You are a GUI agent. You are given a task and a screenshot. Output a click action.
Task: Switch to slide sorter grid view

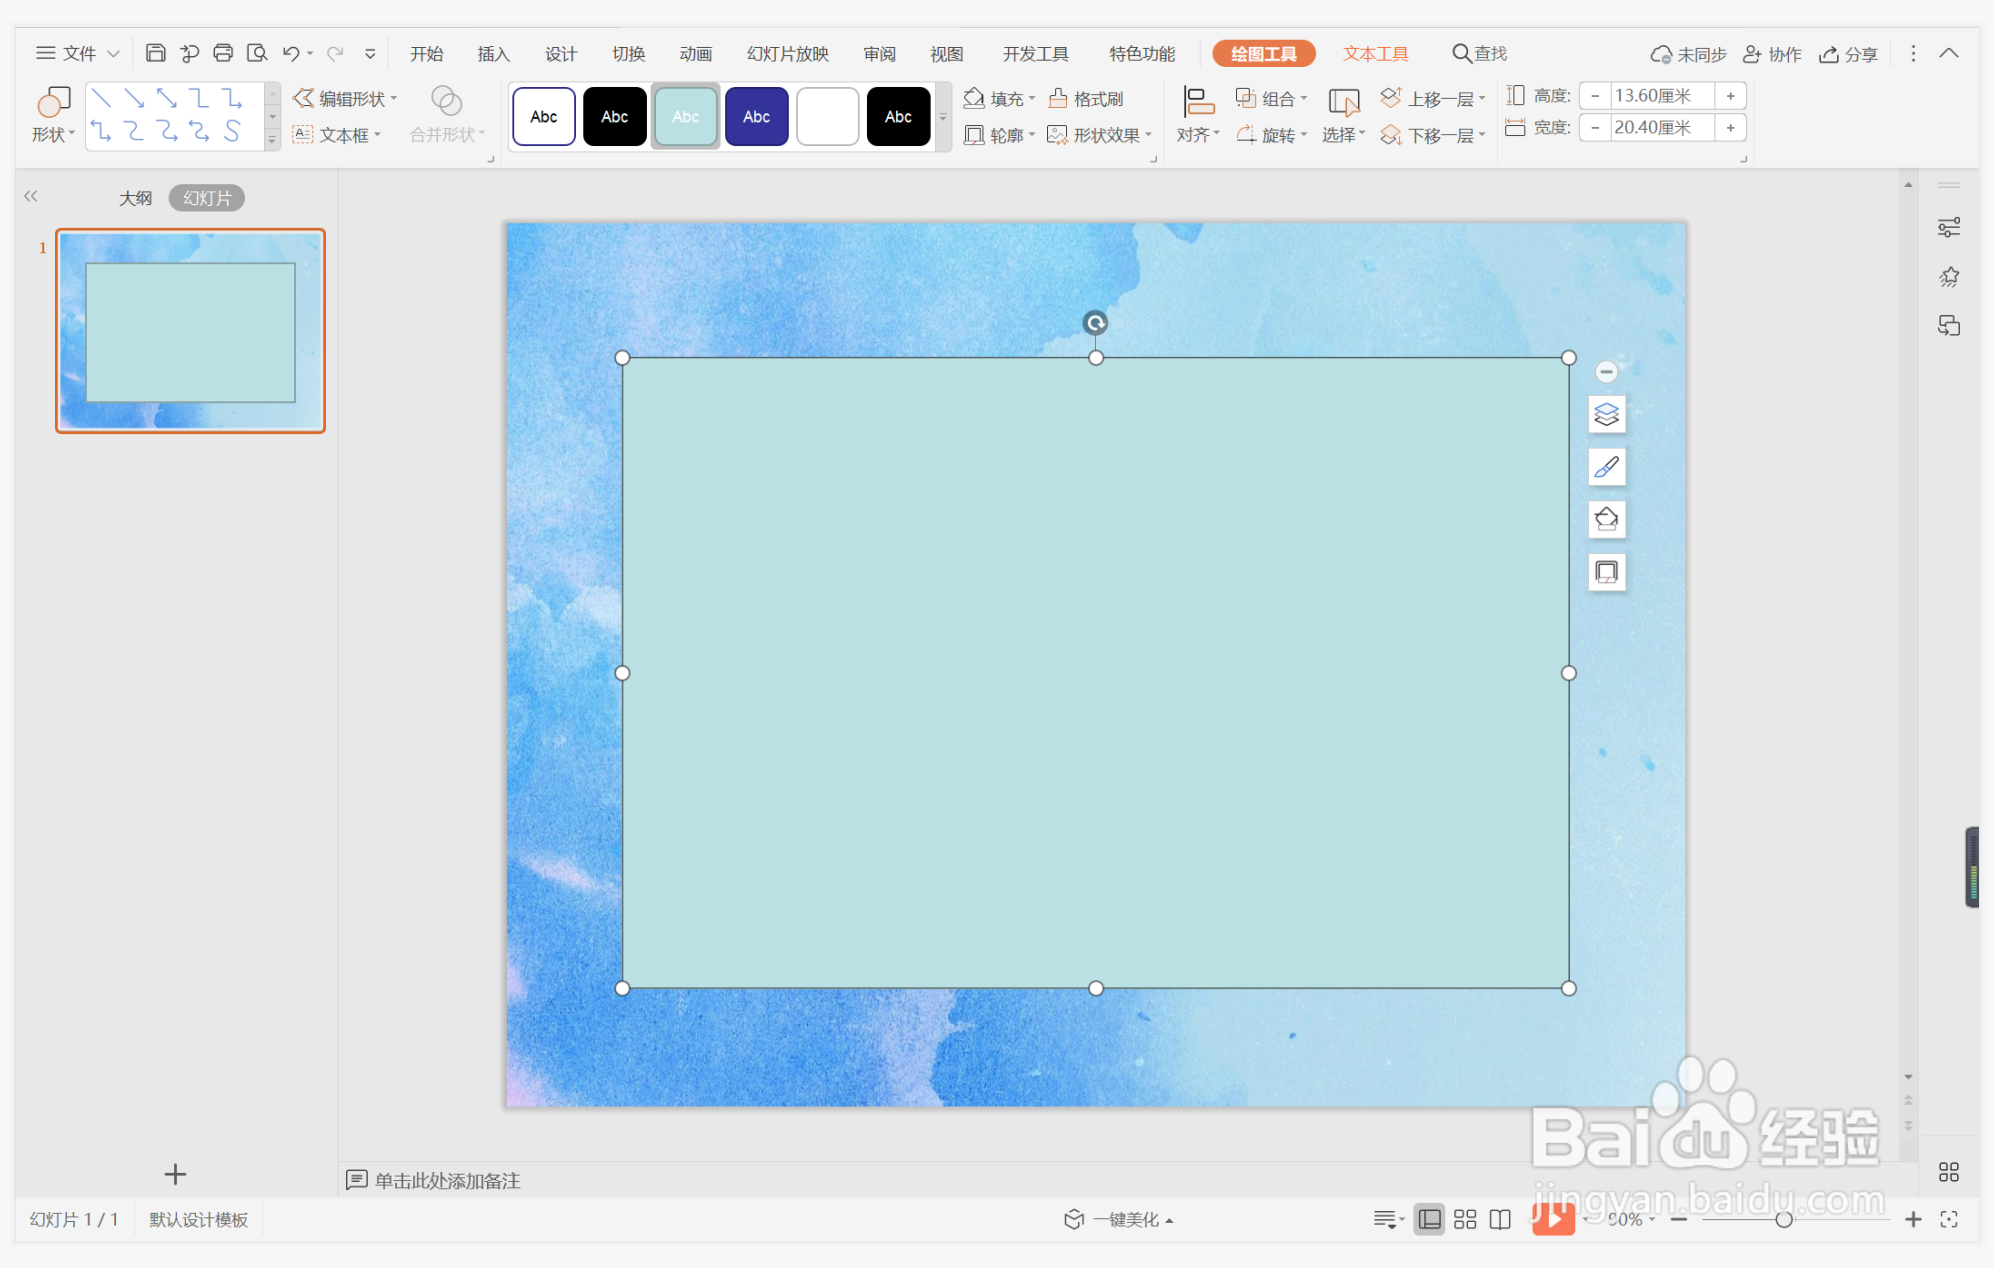[1465, 1219]
